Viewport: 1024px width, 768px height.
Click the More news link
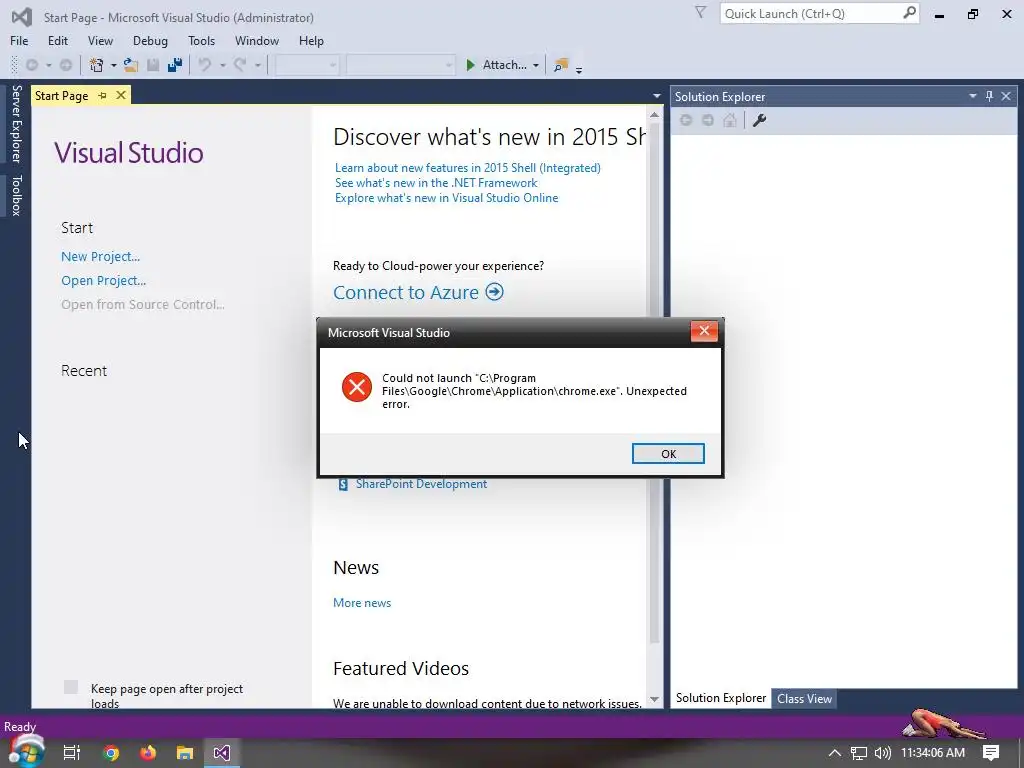click(x=362, y=603)
